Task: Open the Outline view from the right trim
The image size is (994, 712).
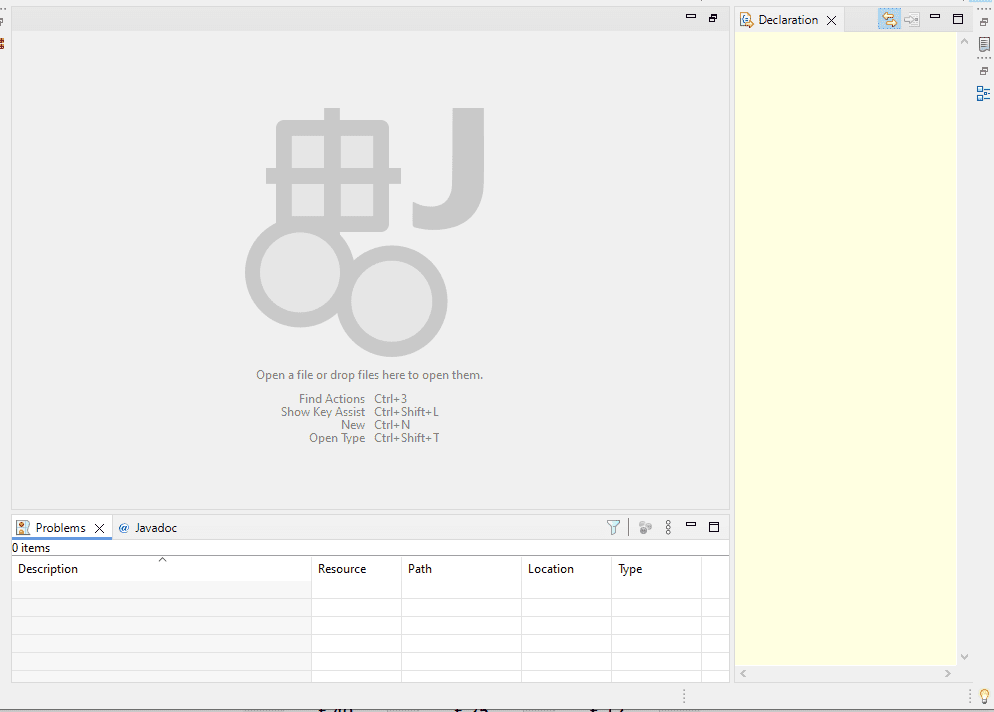Action: pos(983,94)
